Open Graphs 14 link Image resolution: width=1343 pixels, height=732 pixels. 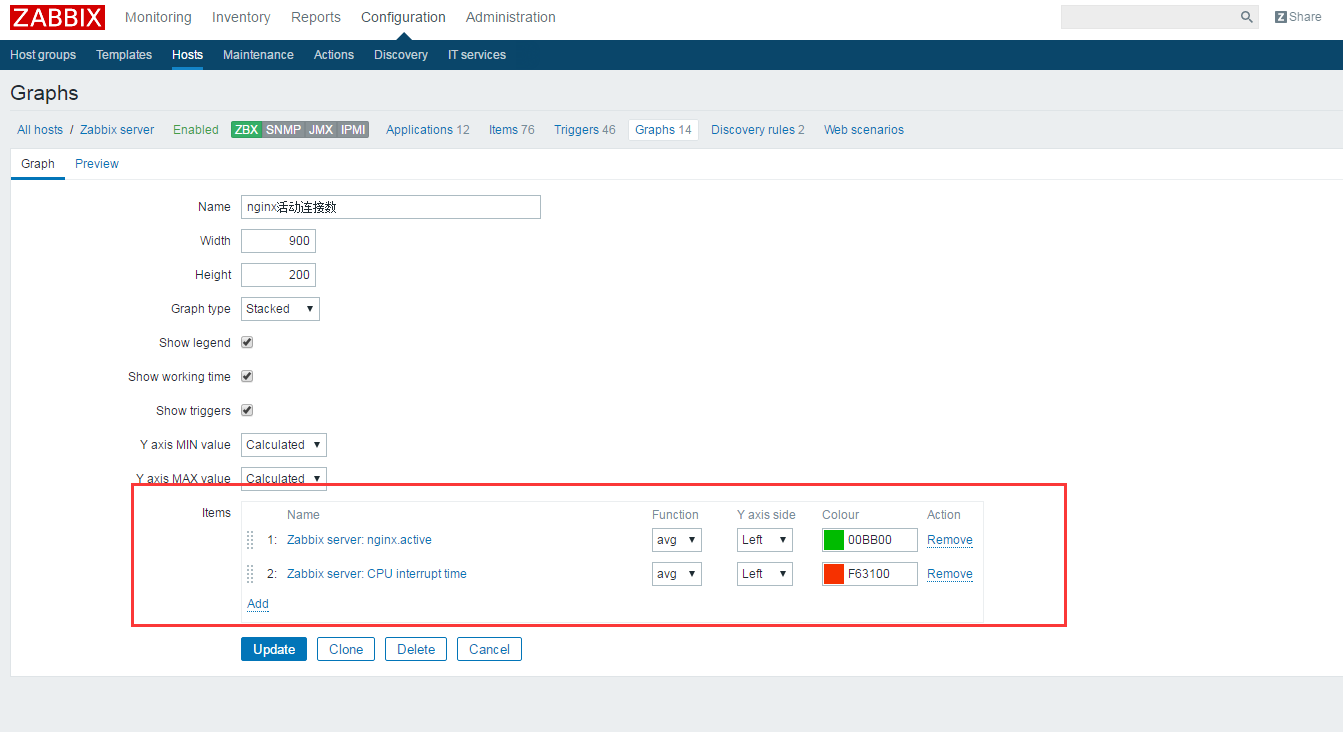click(x=663, y=130)
